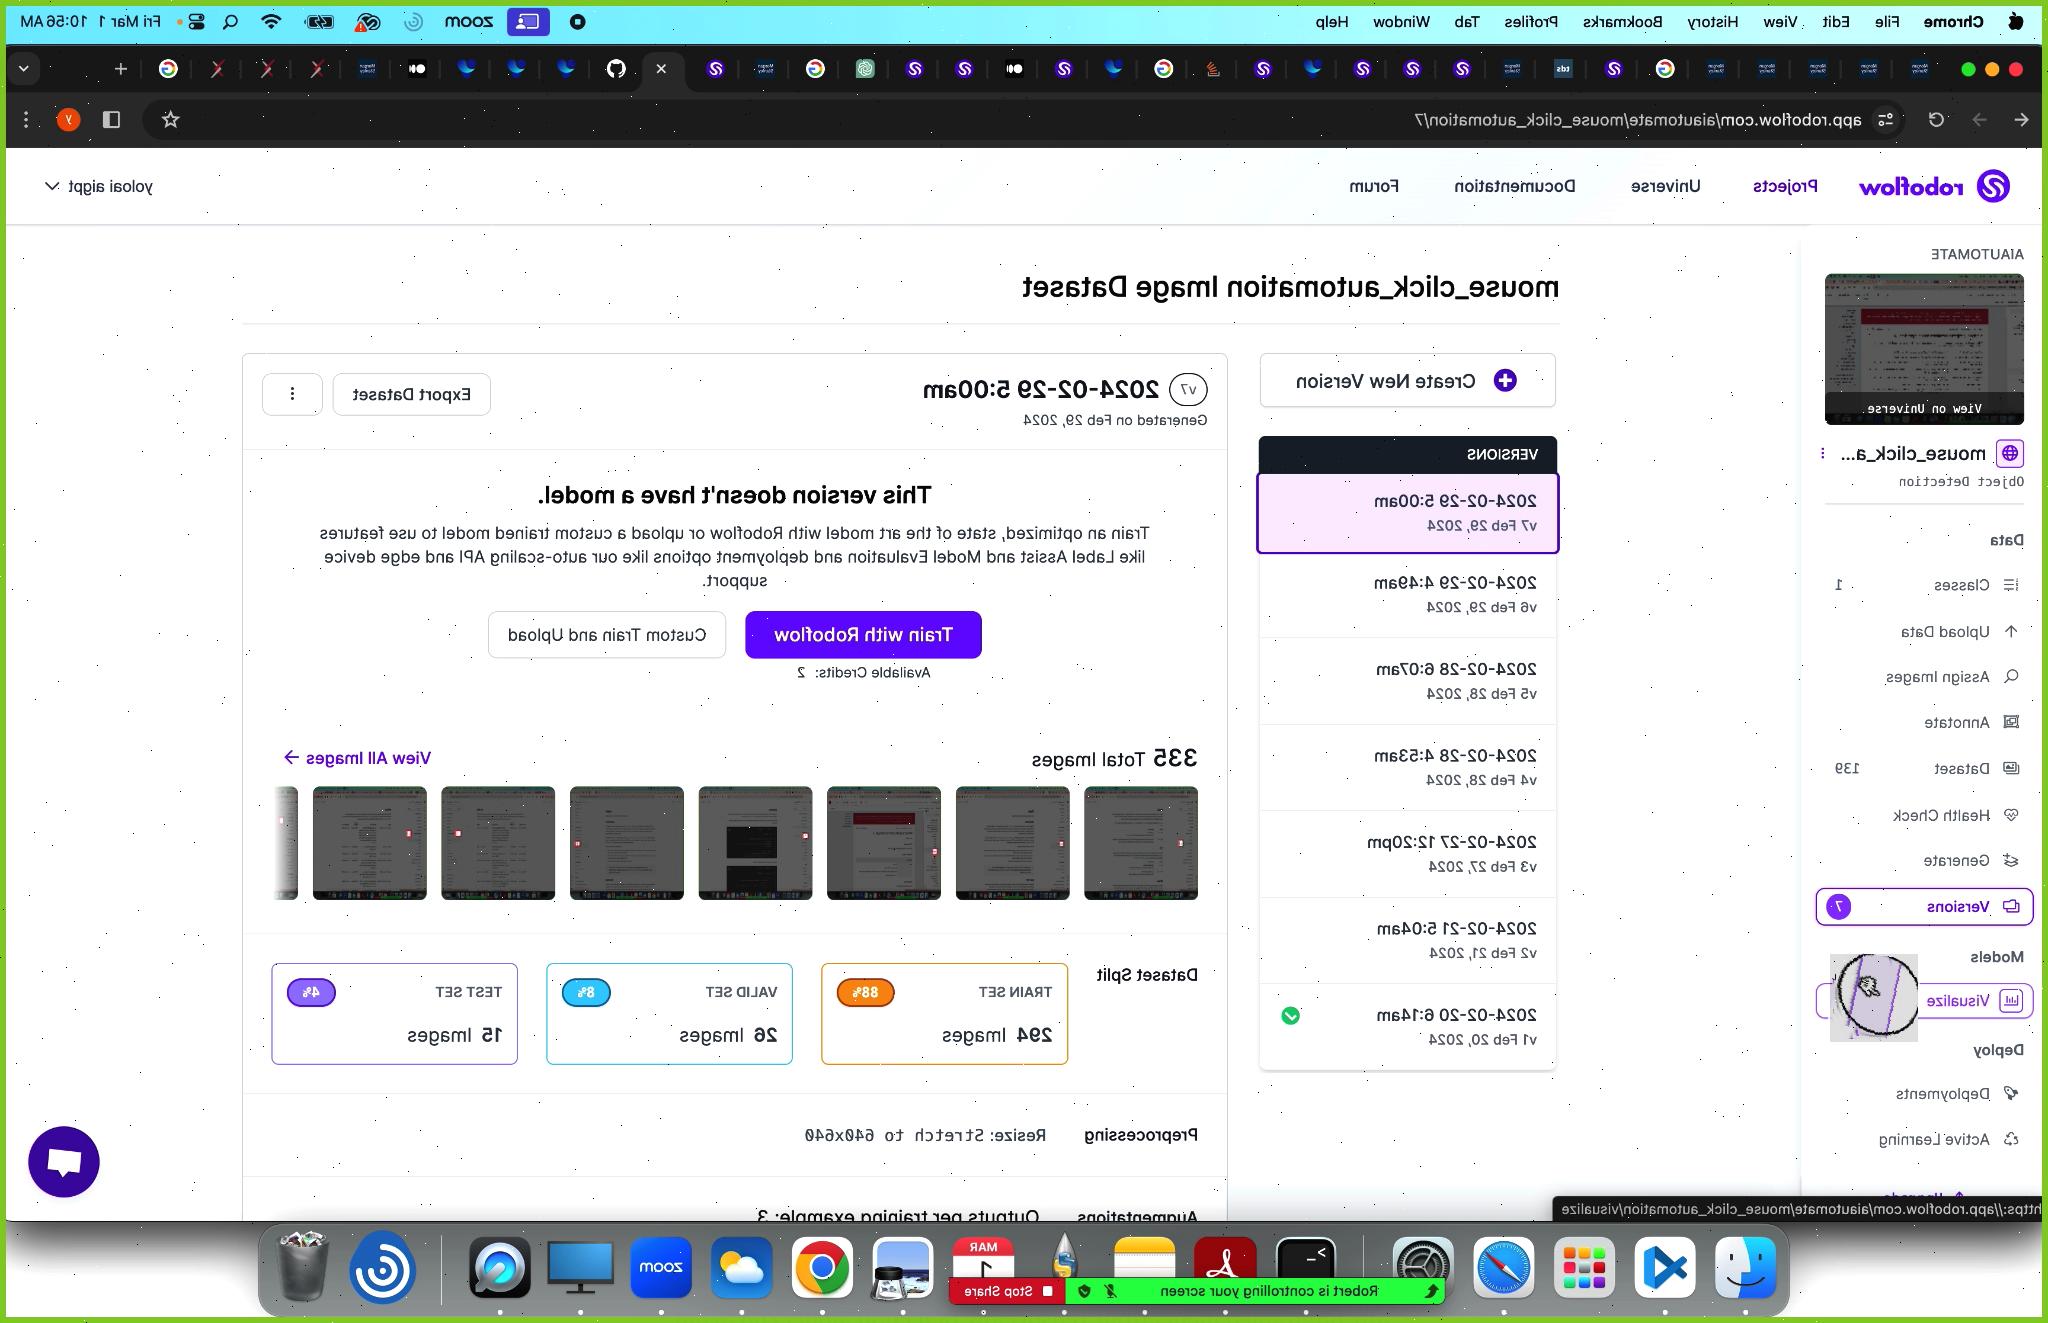Screen dimensions: 2048x1323
Task: Open Visual Studio Code from the Dock
Action: click(x=1664, y=1268)
